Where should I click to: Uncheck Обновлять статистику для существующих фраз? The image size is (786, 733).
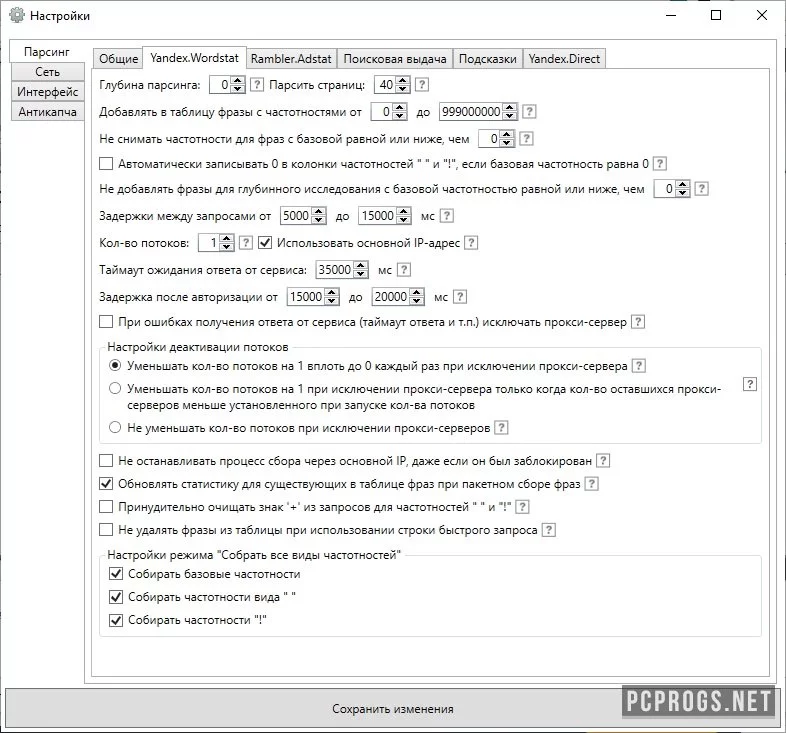[x=106, y=483]
